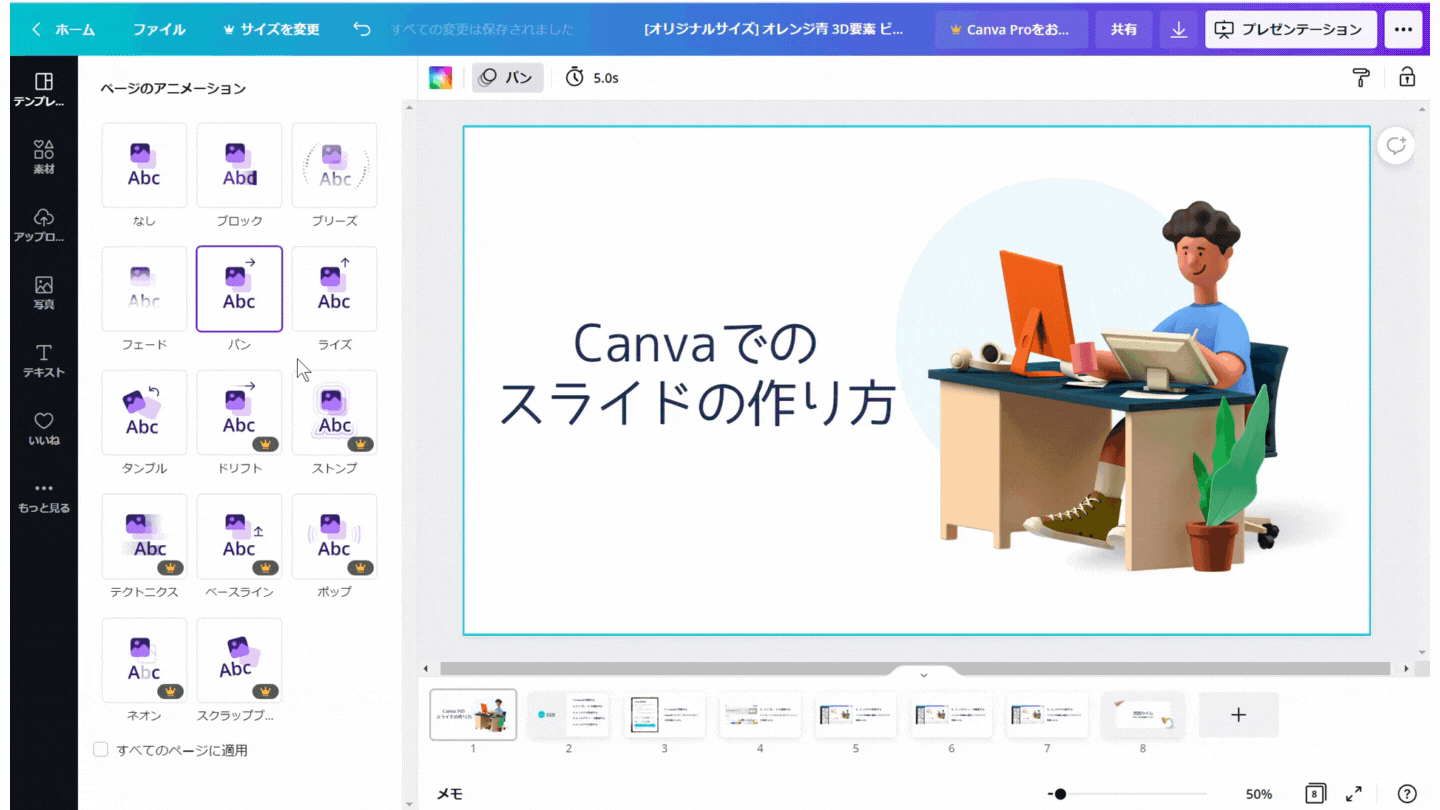Toggle the page lock icon

1406,77
